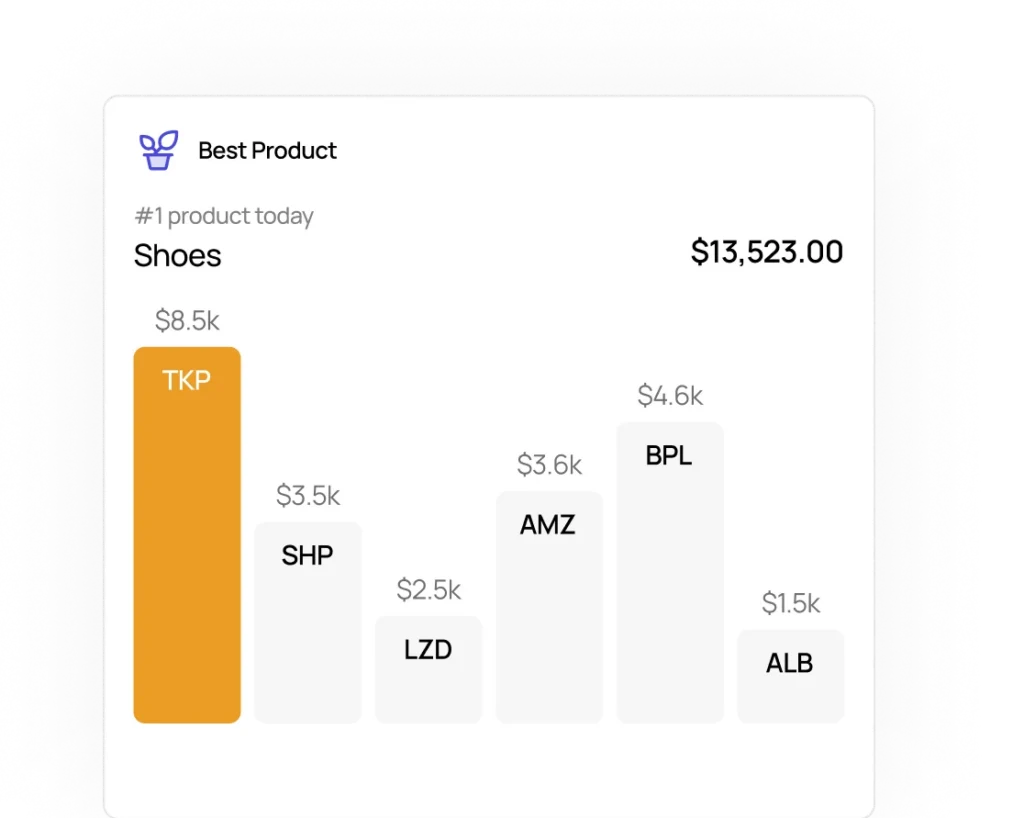The width and height of the screenshot is (1024, 818).
Task: Click the $13,523.00 total amount
Action: pos(766,252)
